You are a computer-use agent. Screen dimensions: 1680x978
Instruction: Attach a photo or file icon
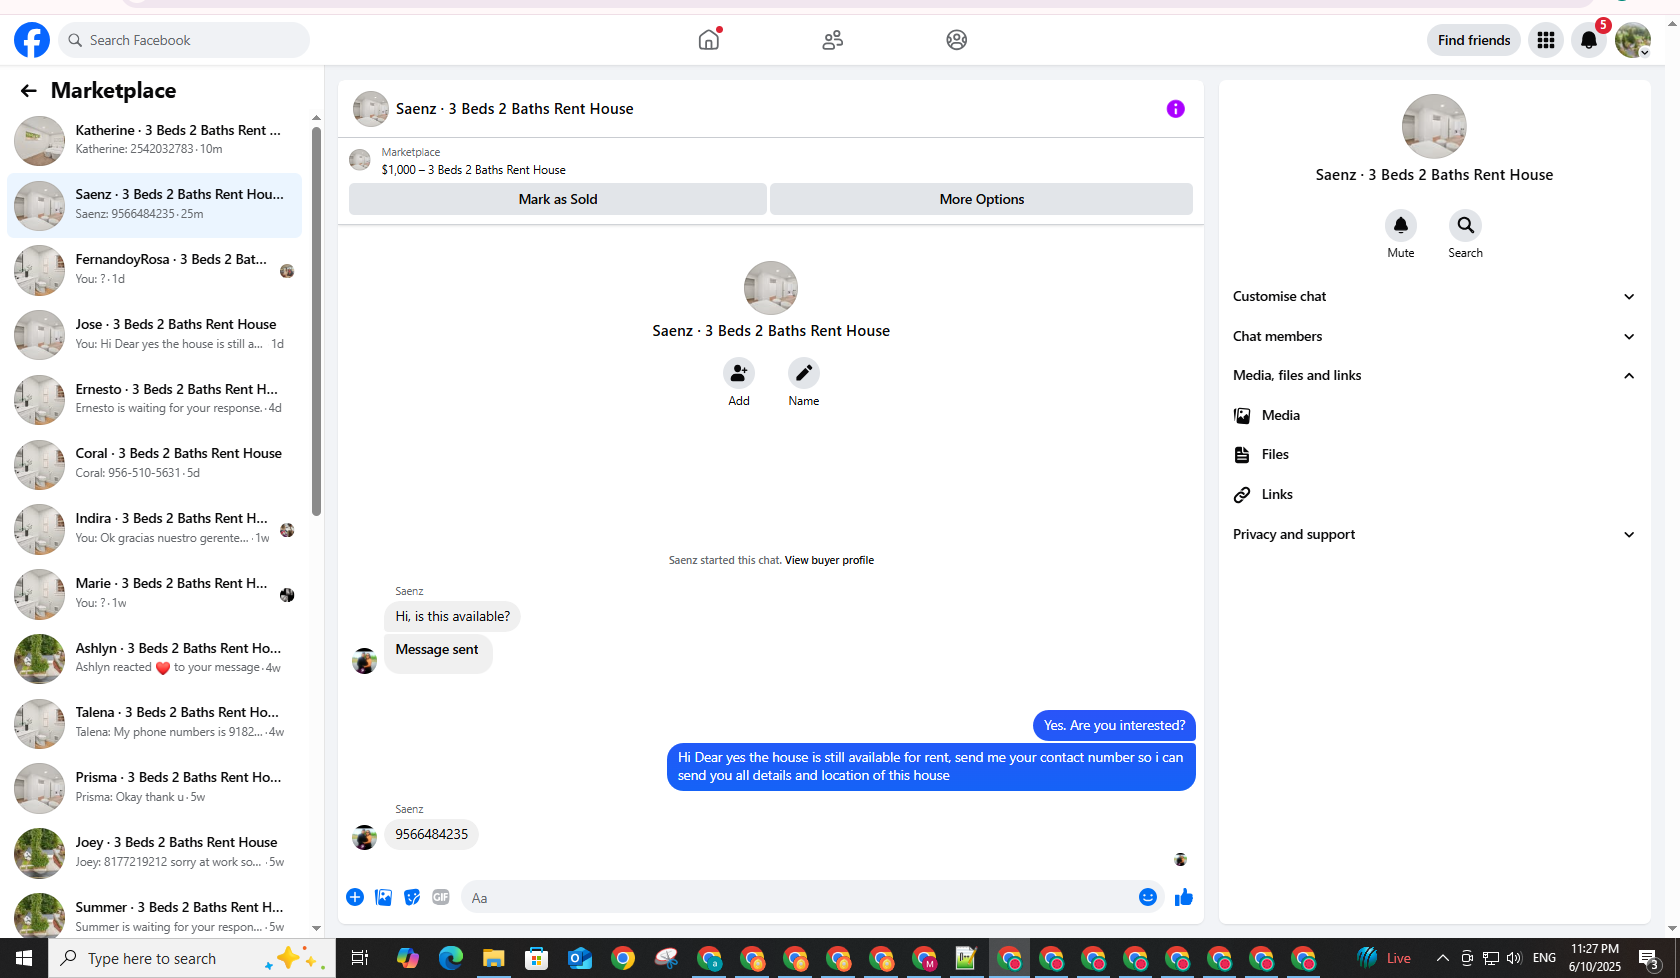coord(383,897)
